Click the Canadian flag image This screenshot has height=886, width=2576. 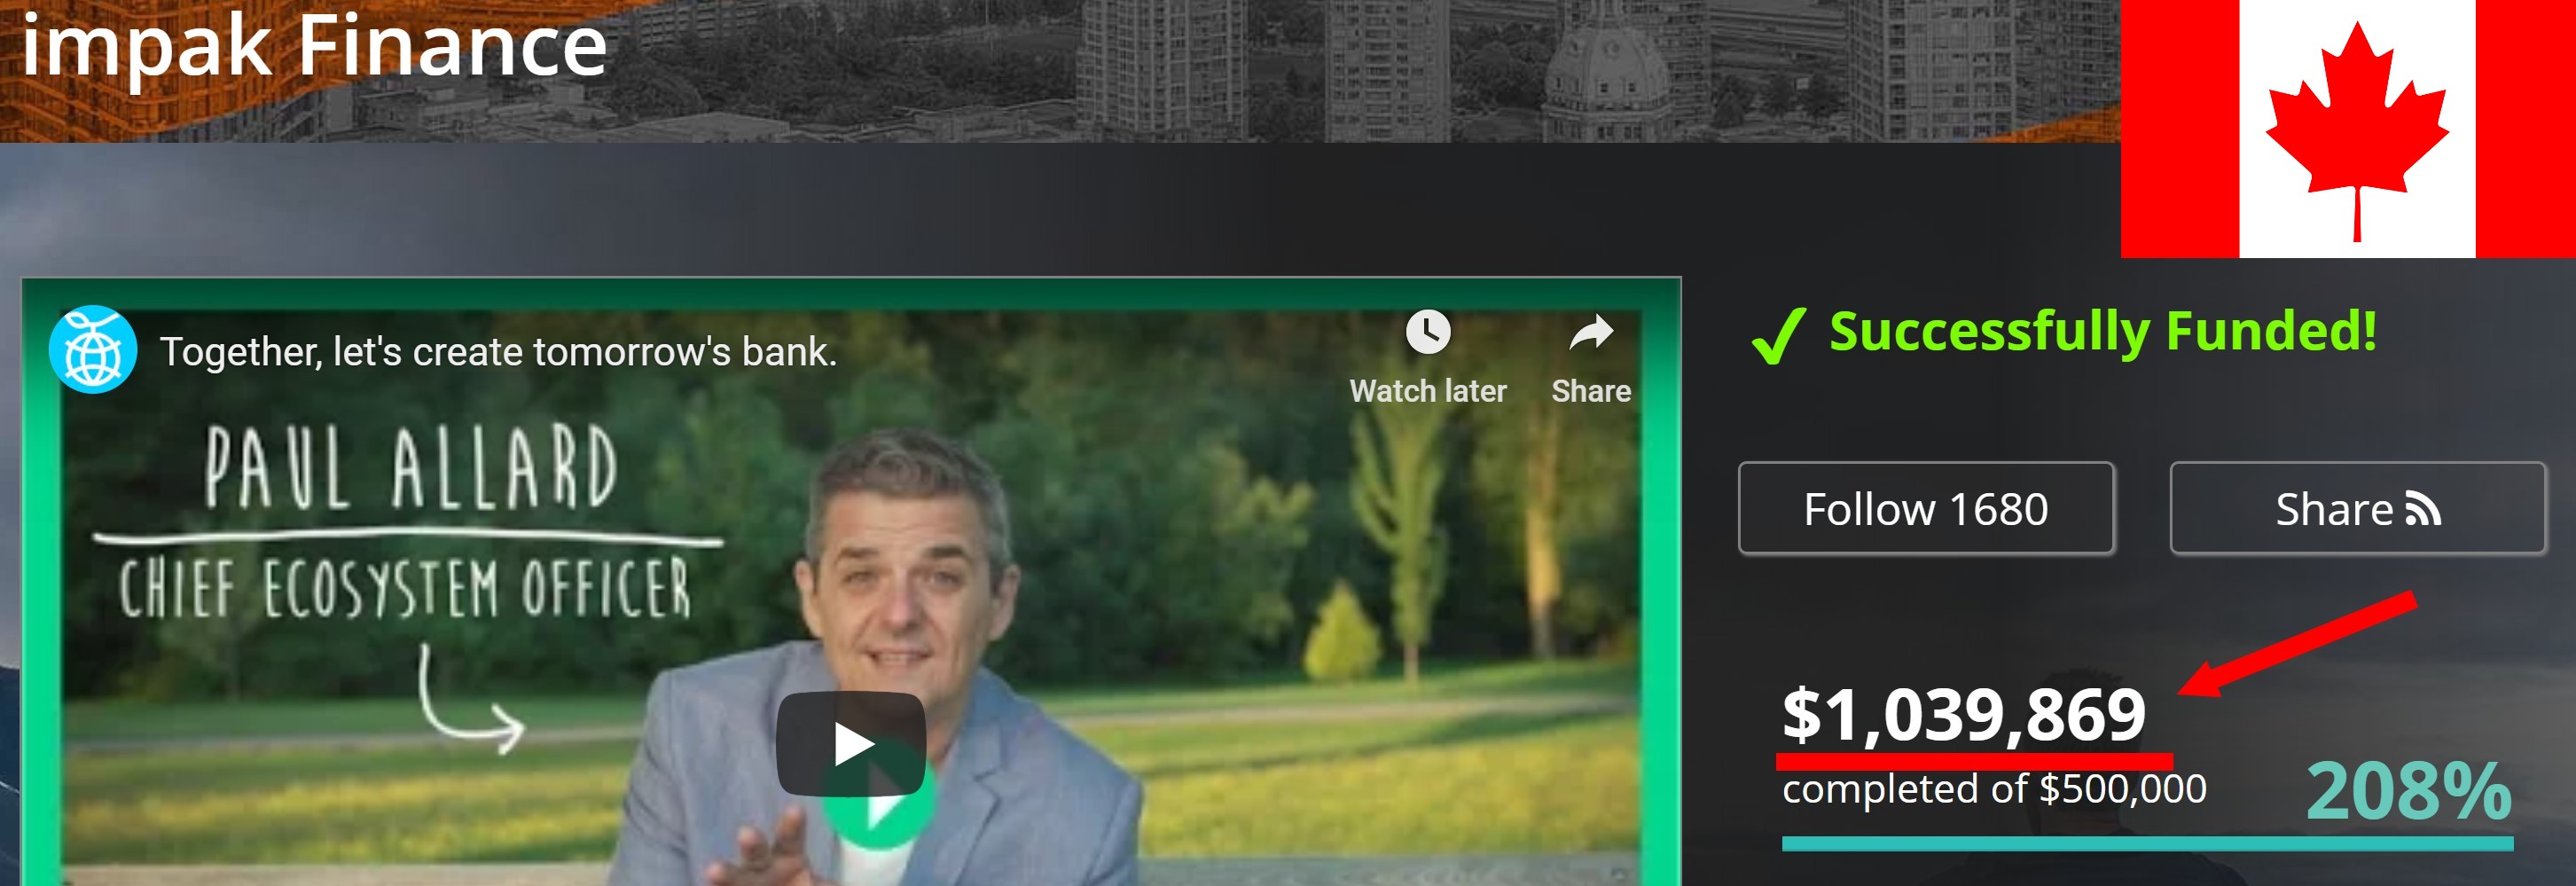tap(2348, 128)
